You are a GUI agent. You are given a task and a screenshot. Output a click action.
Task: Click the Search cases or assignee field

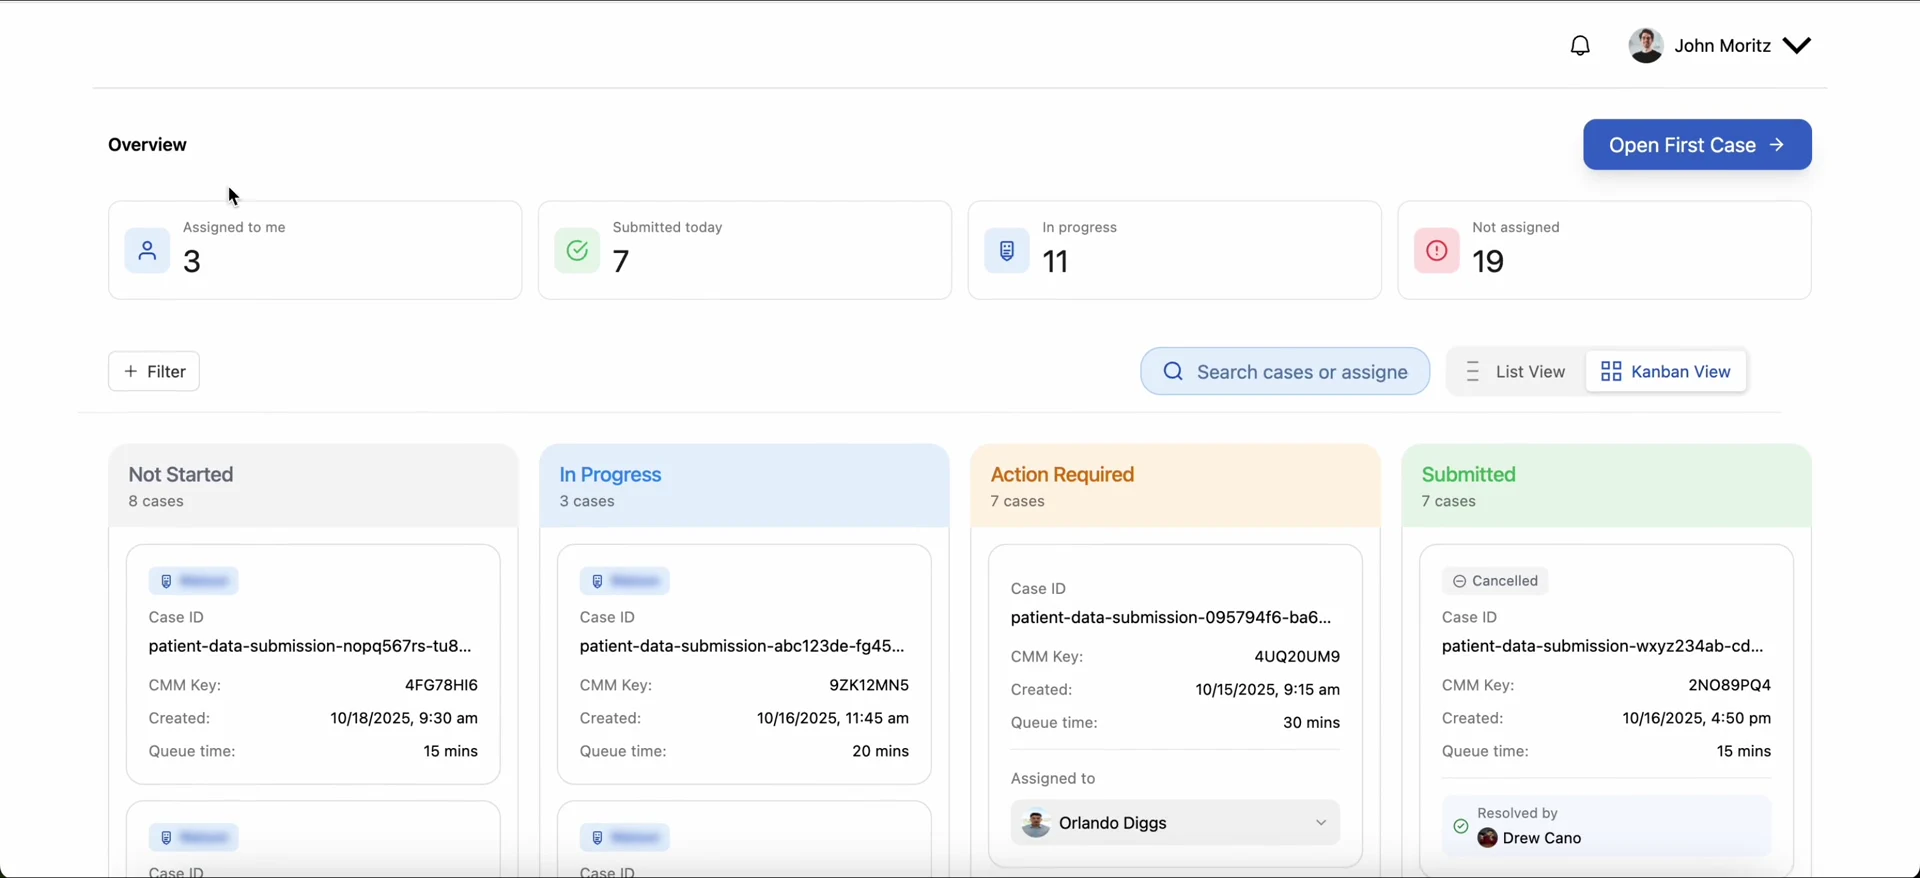1285,372
